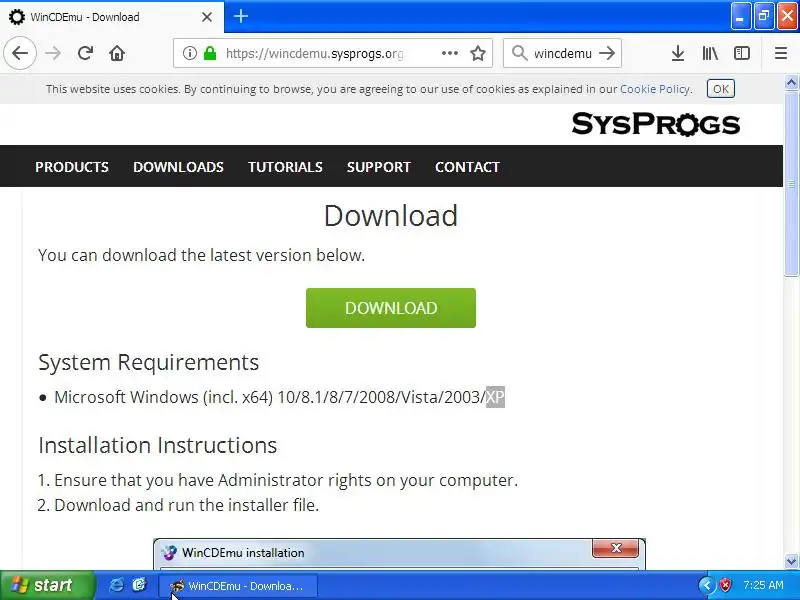The image size is (800, 600).
Task: Open the Cookie Policy link
Action: click(x=655, y=89)
